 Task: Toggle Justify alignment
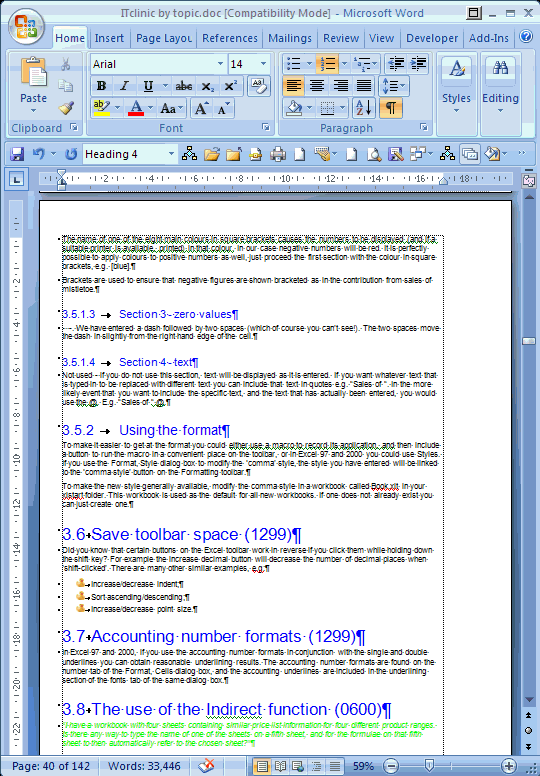point(364,86)
